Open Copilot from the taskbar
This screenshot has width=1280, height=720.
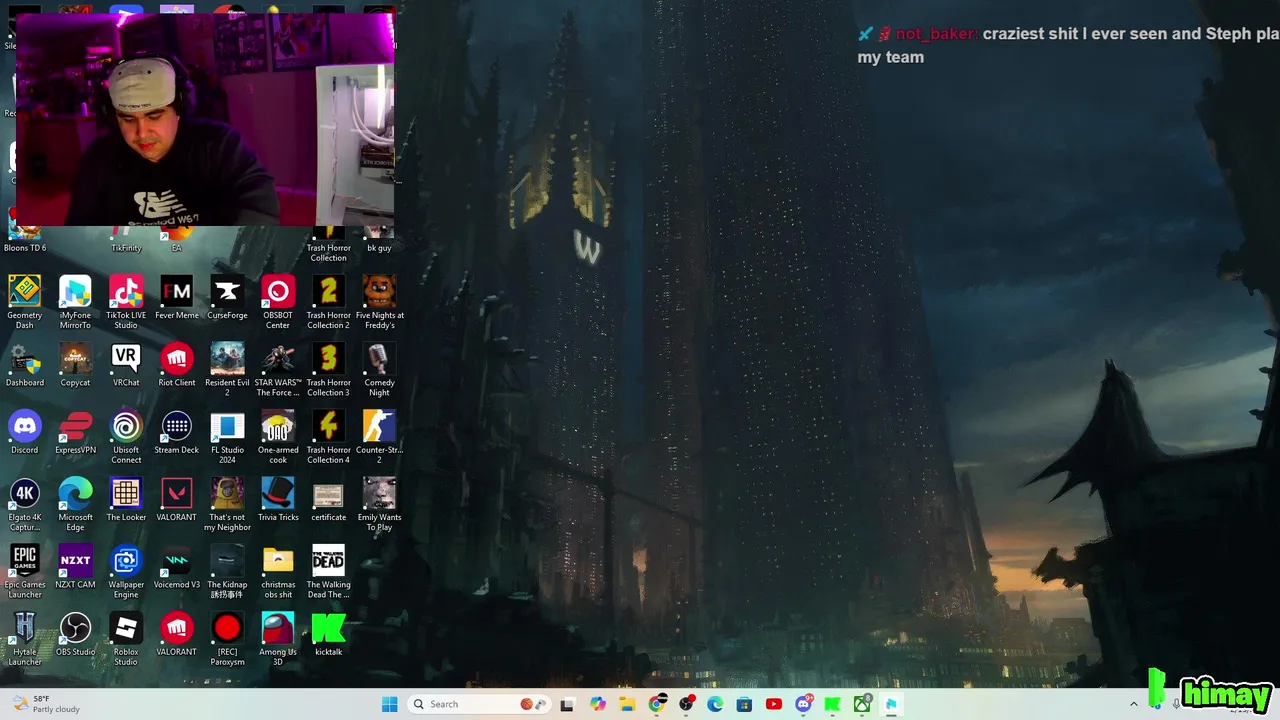pyautogui.click(x=597, y=704)
